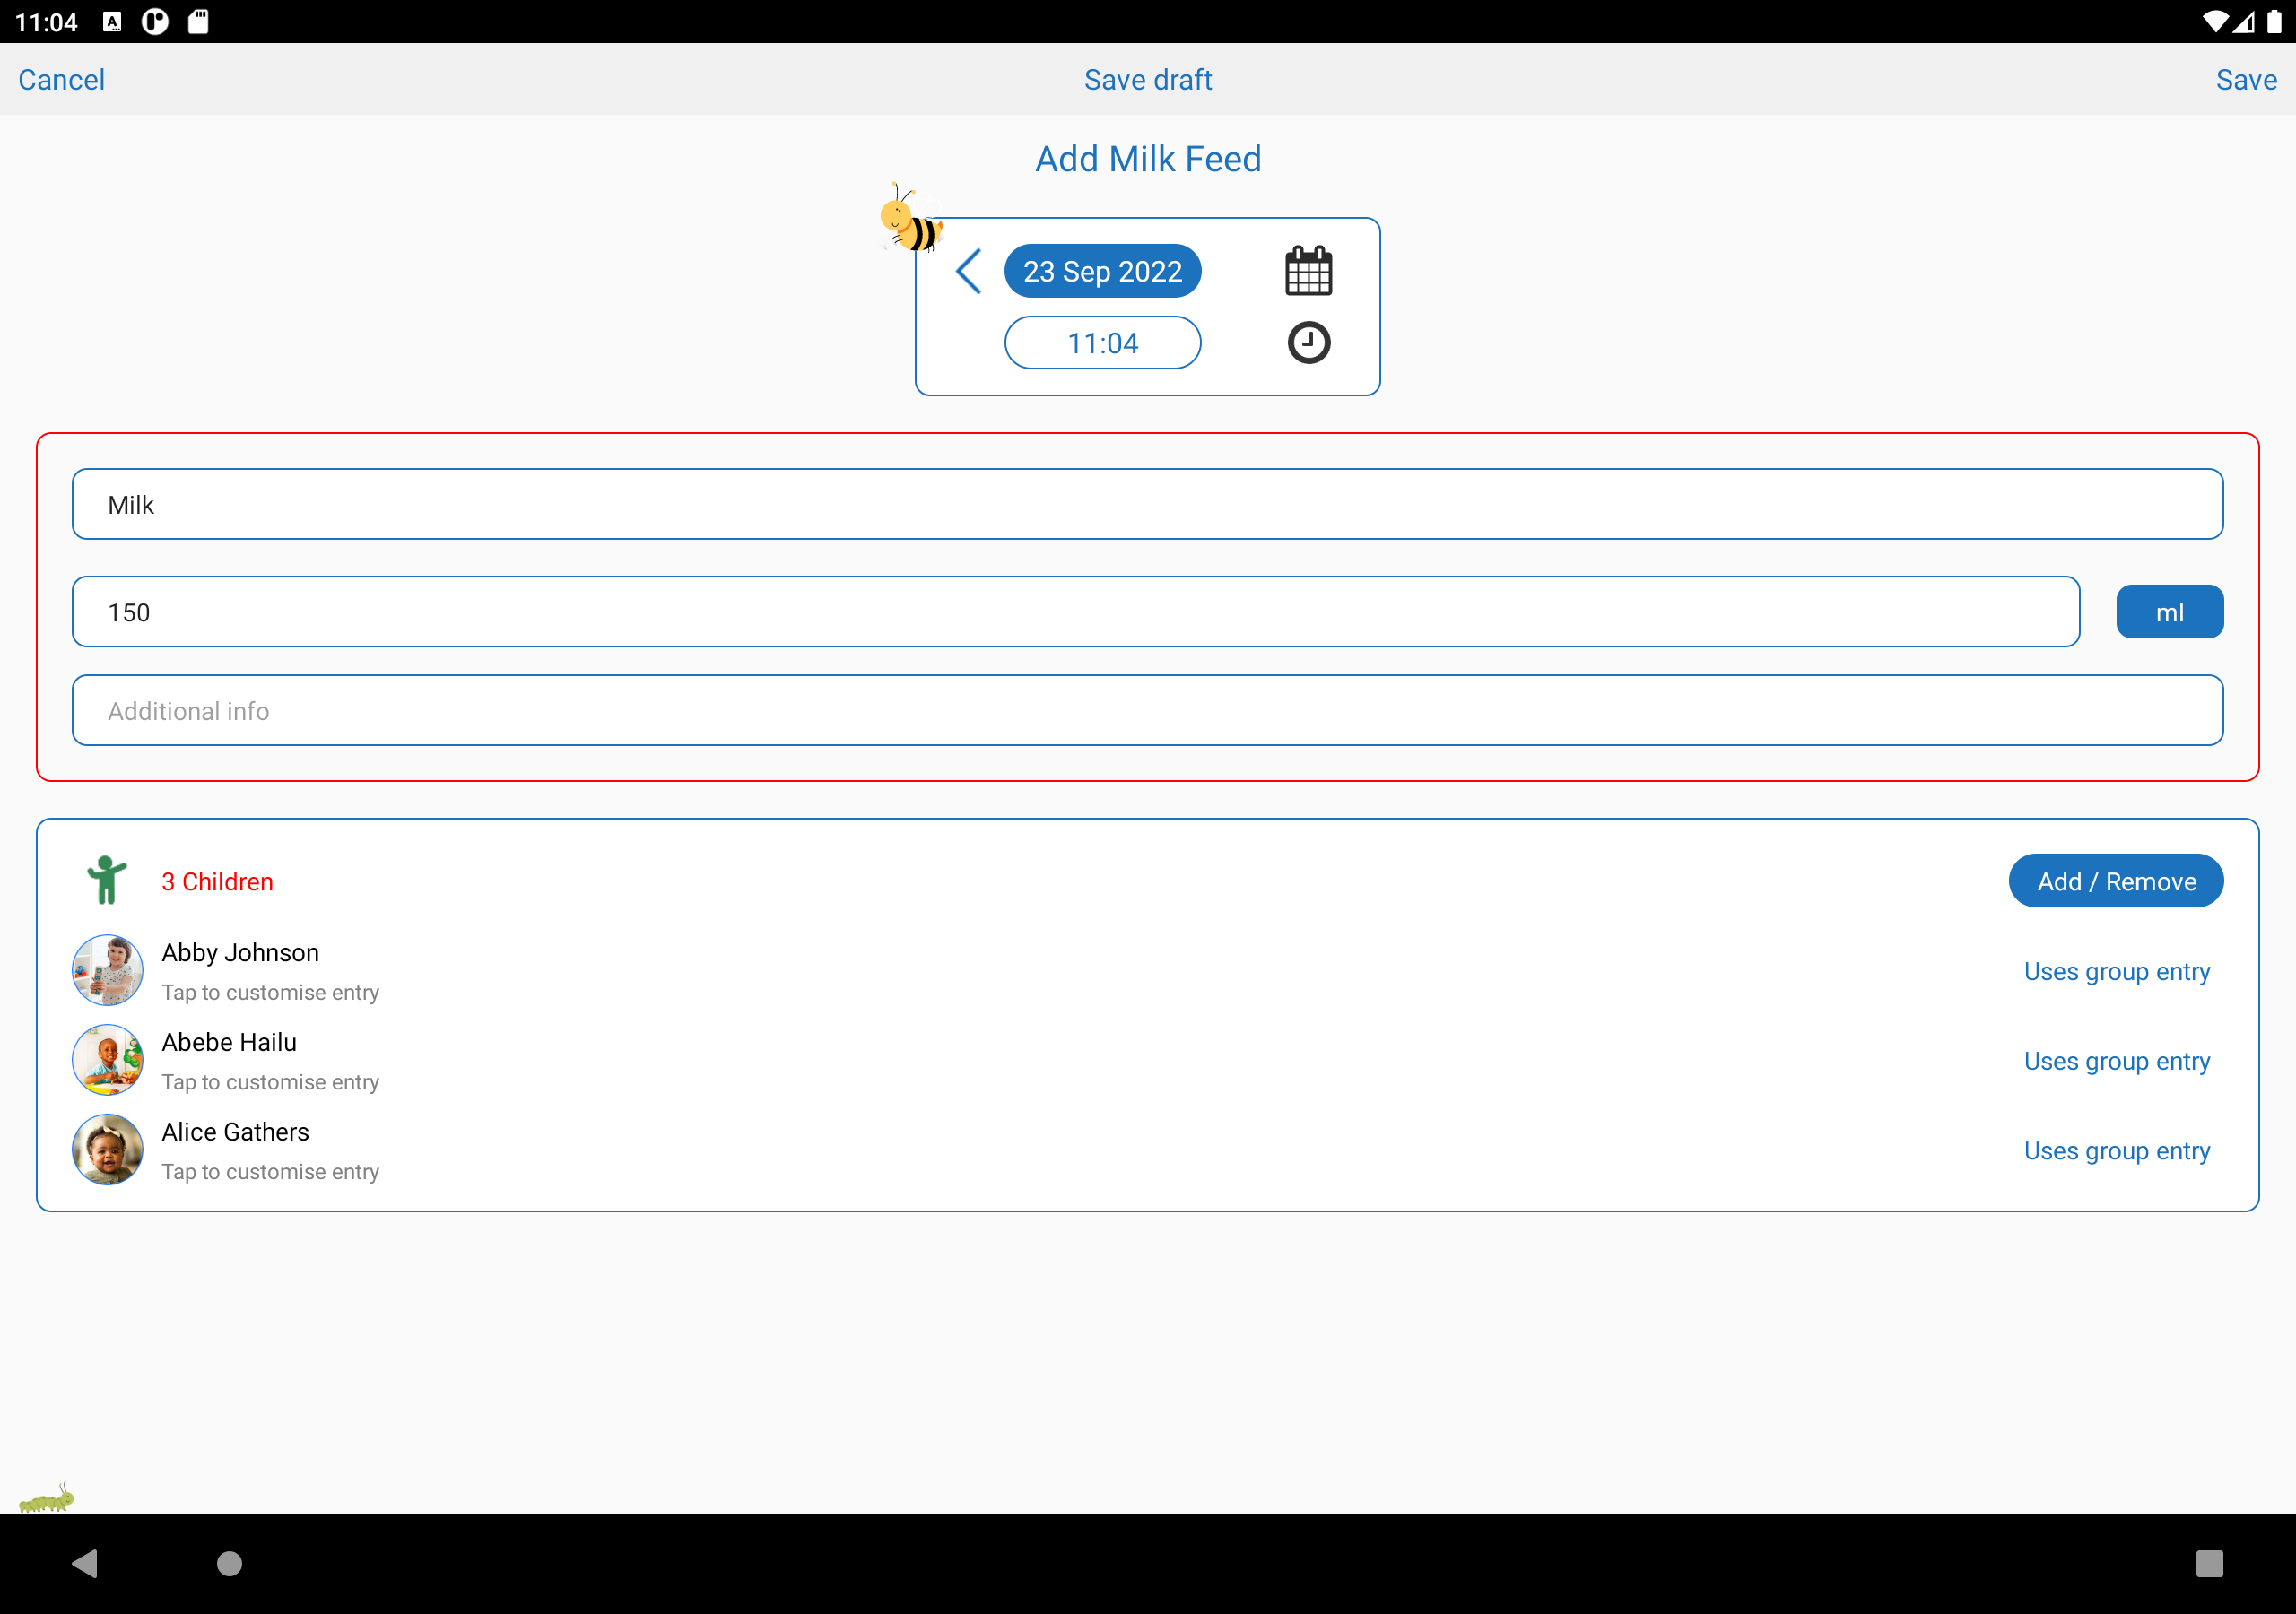
Task: Tap Abebe Hailu's 'Uses group entry' link
Action: click(x=2116, y=1061)
